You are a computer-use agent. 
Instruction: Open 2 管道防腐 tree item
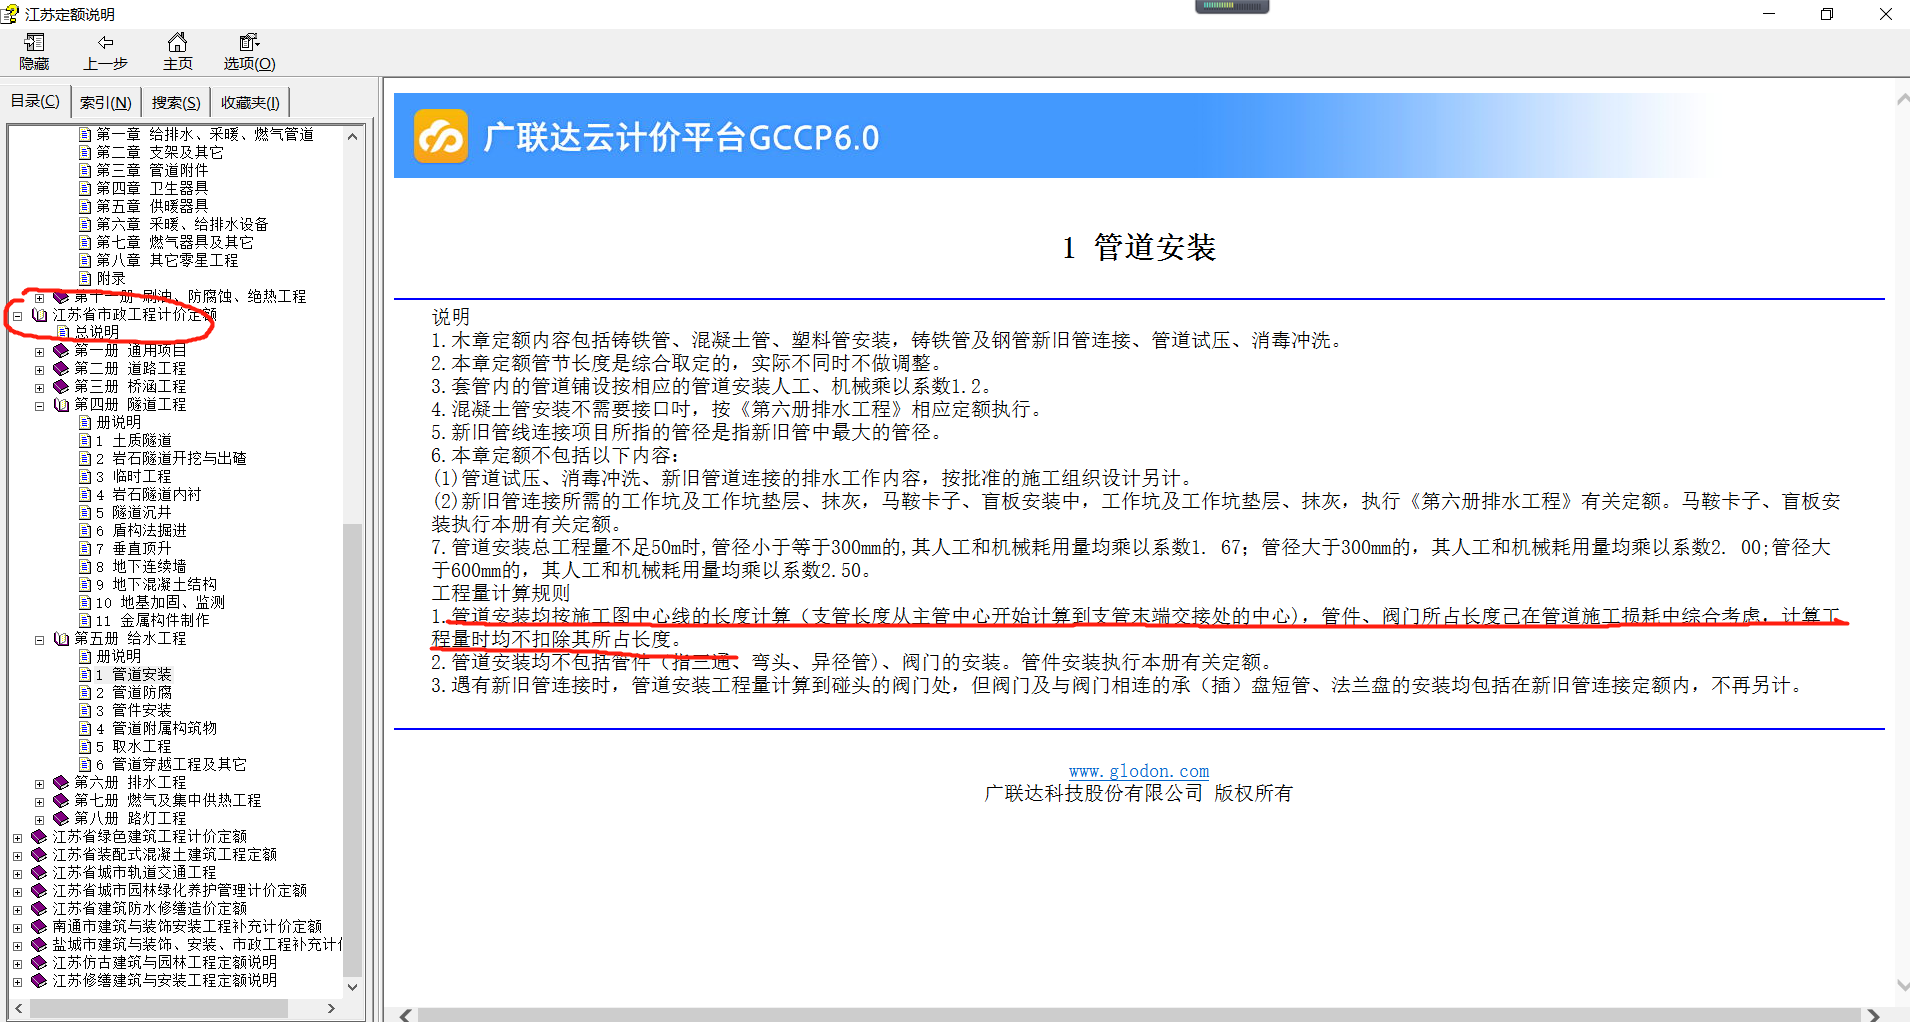134,692
